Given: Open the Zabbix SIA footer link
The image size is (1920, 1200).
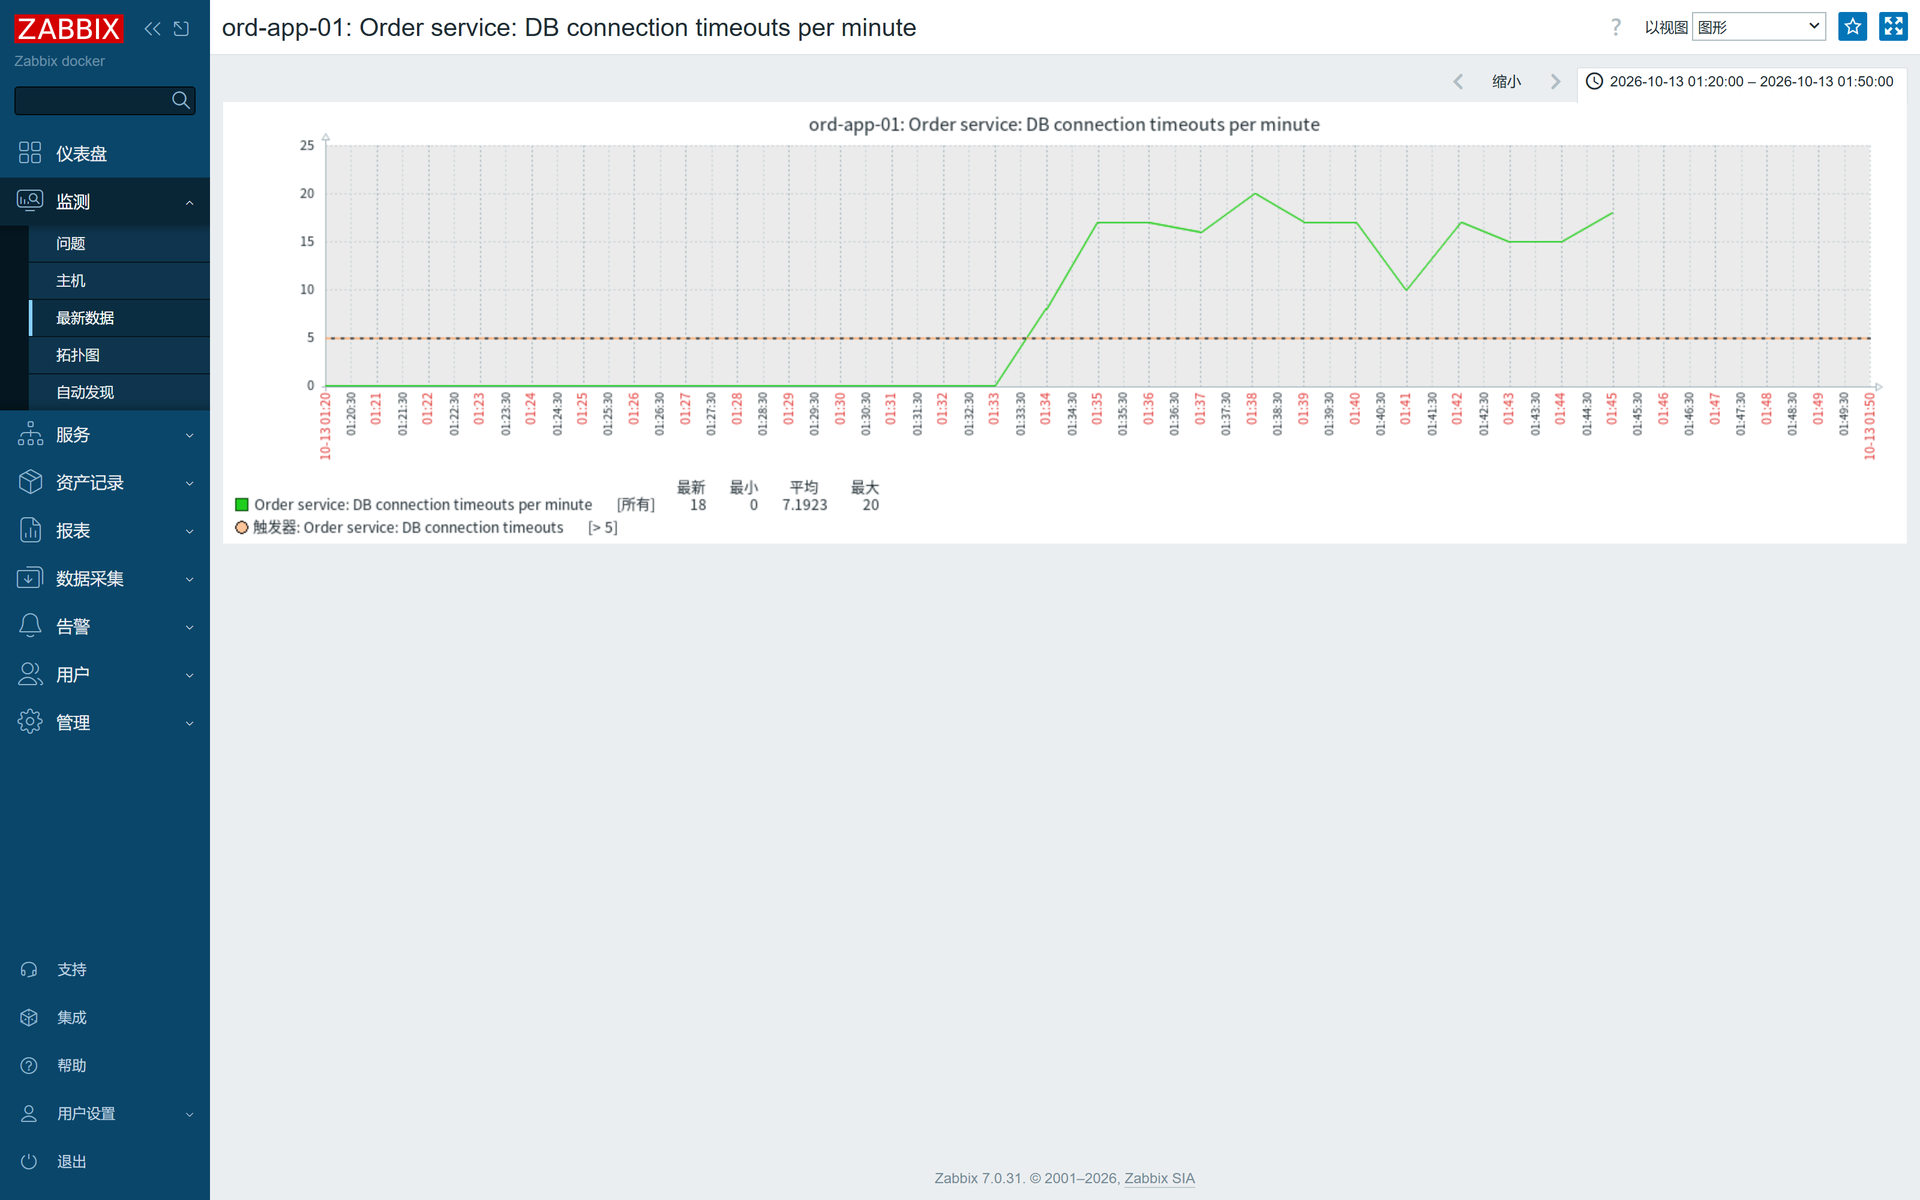Looking at the screenshot, I should tap(1159, 1178).
